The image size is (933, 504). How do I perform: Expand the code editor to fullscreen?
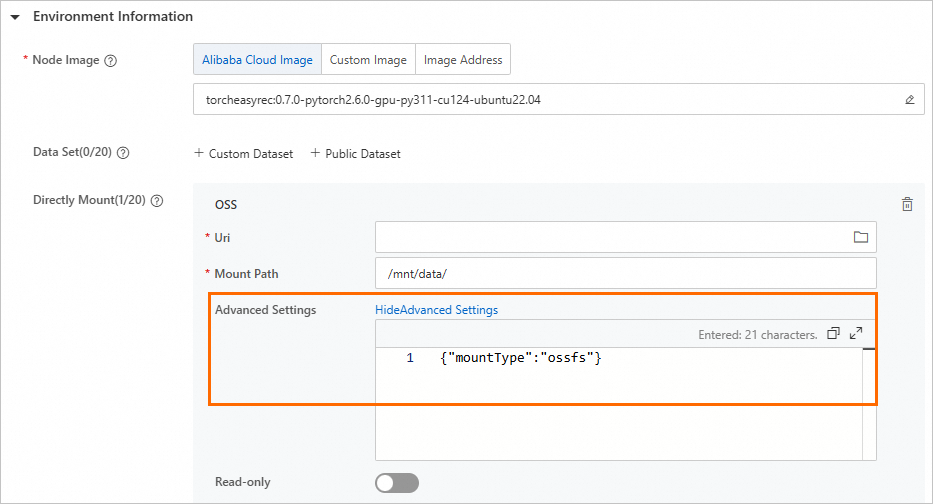(x=856, y=334)
